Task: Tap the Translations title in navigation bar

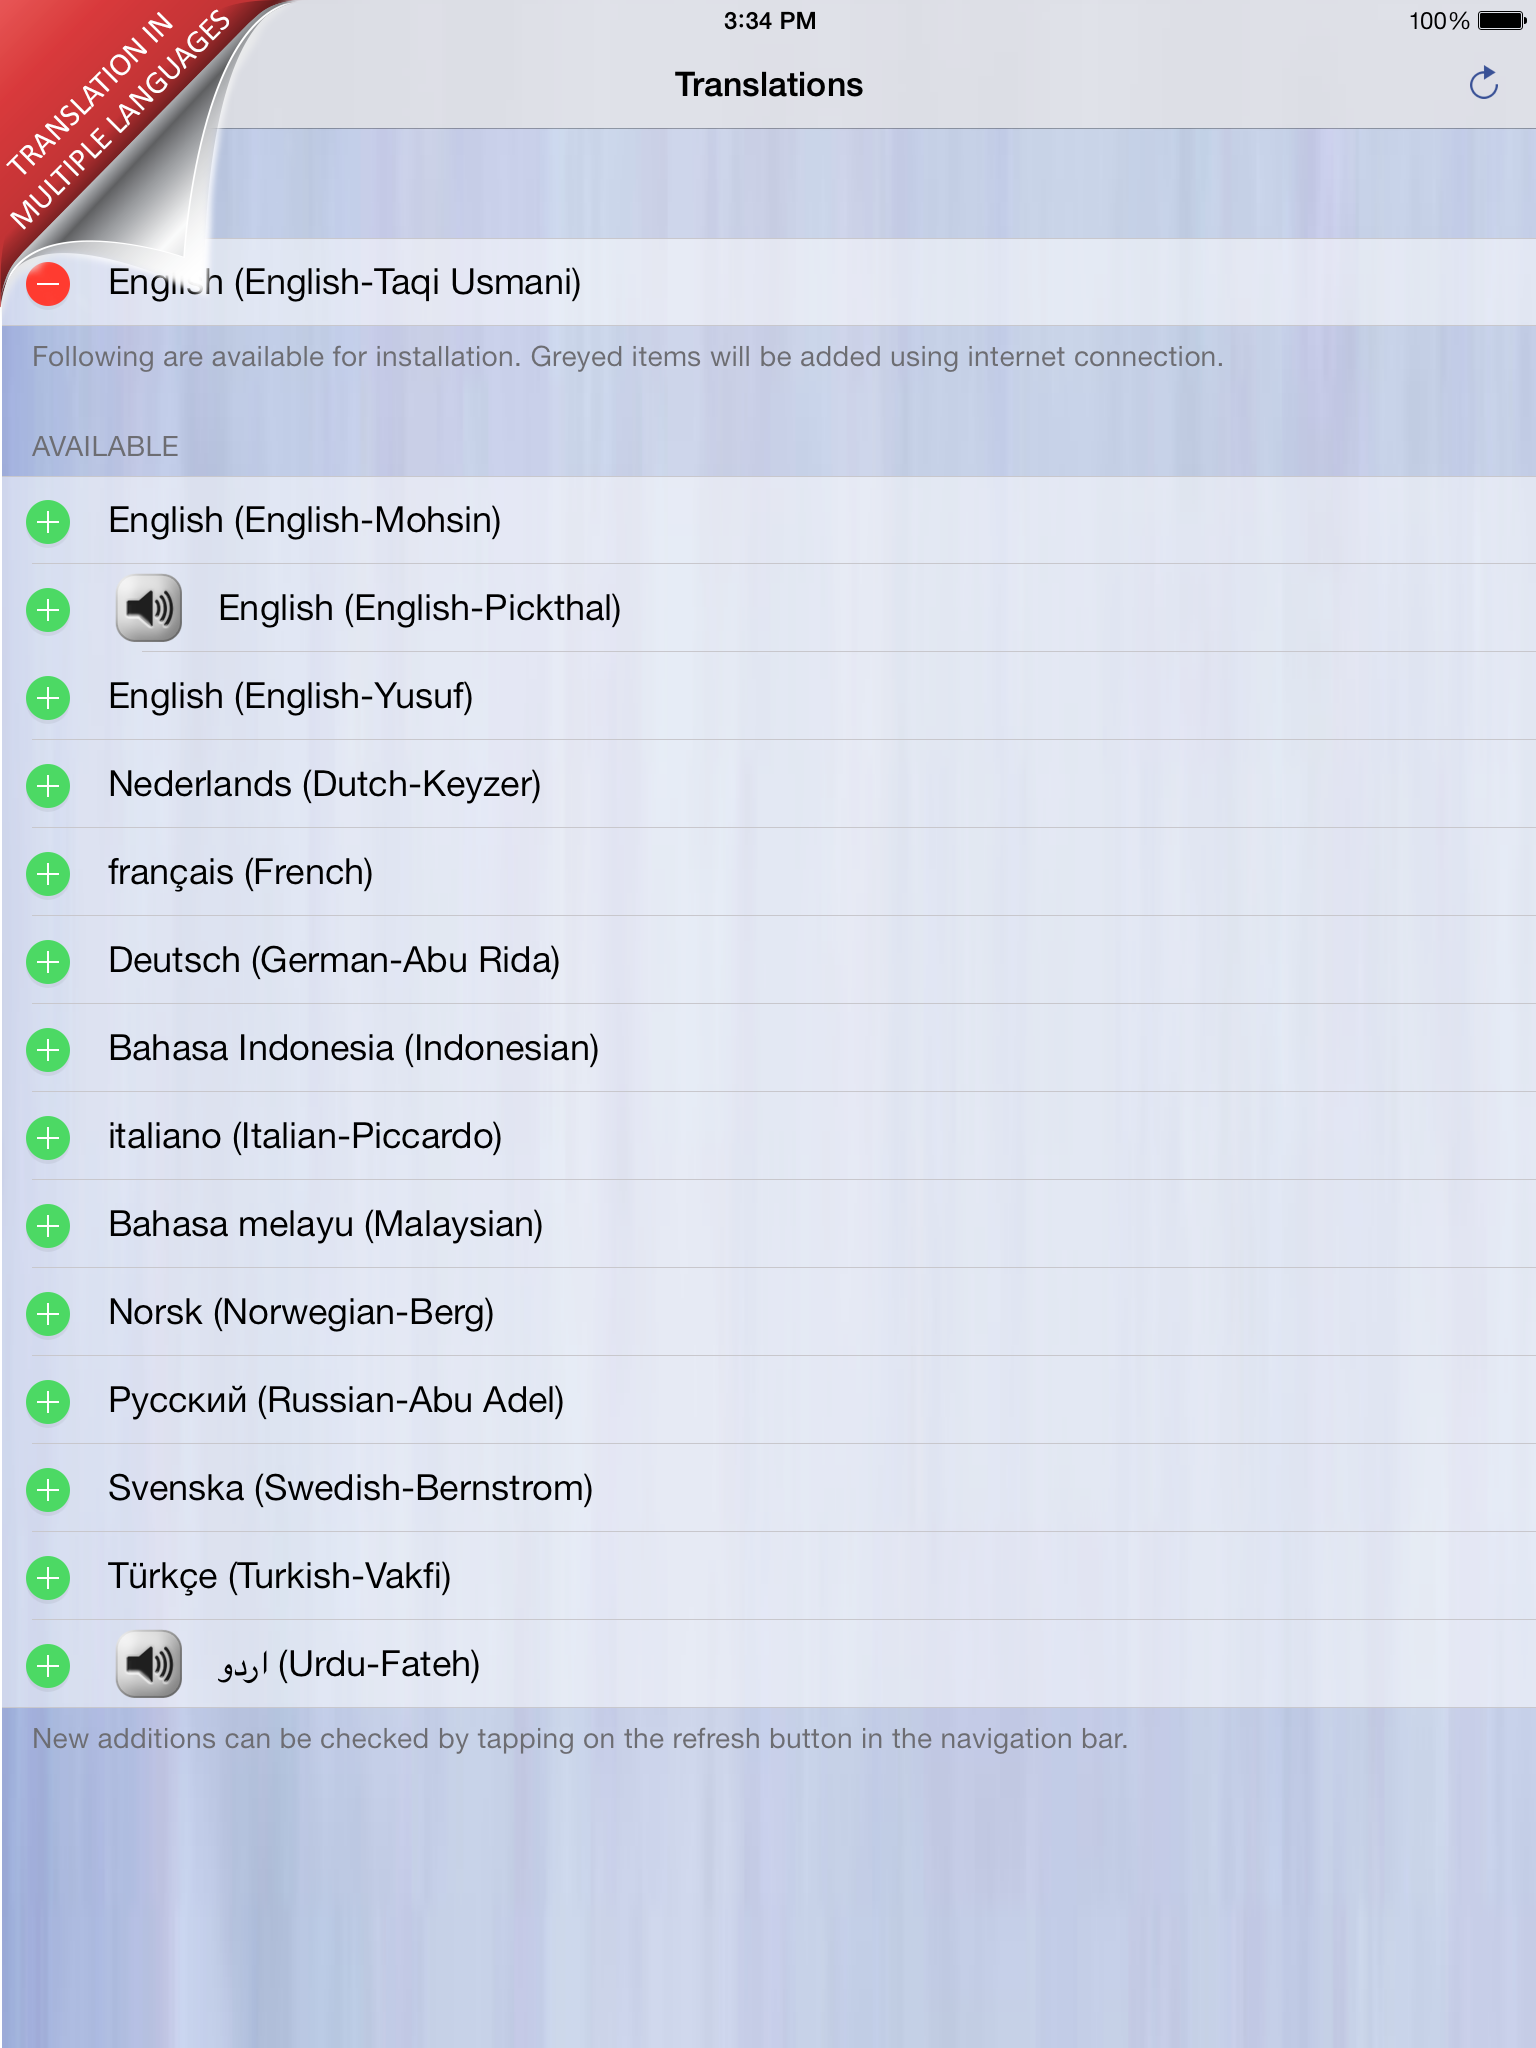Action: [768, 85]
